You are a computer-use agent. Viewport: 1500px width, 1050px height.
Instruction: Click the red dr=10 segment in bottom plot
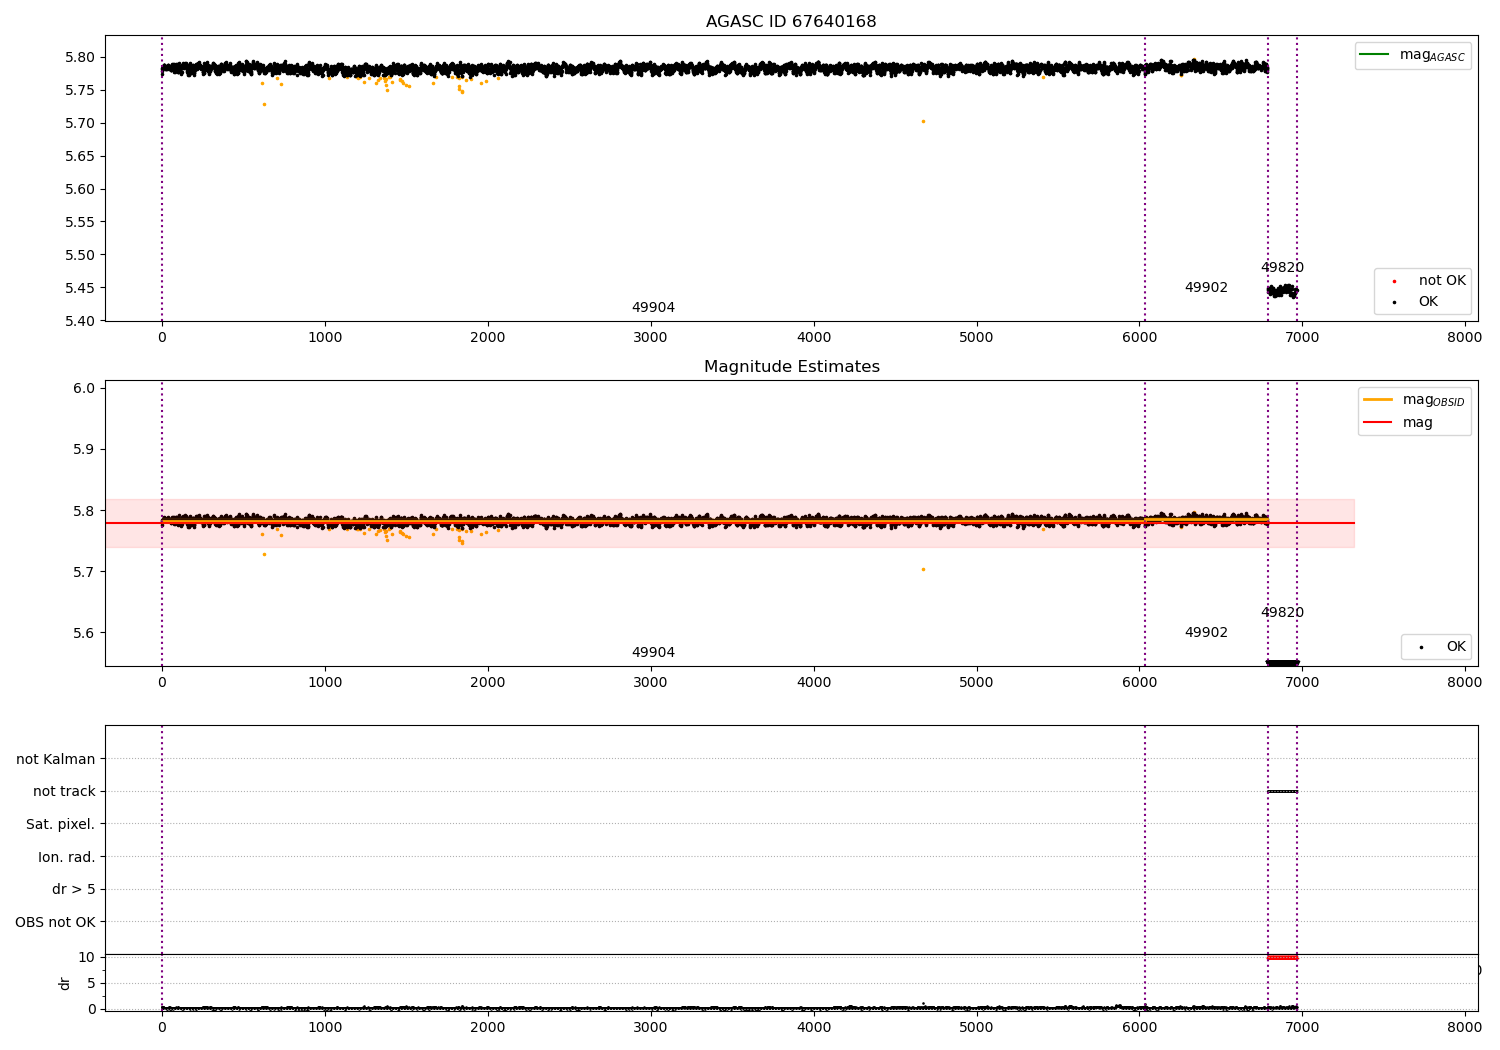(x=1282, y=957)
